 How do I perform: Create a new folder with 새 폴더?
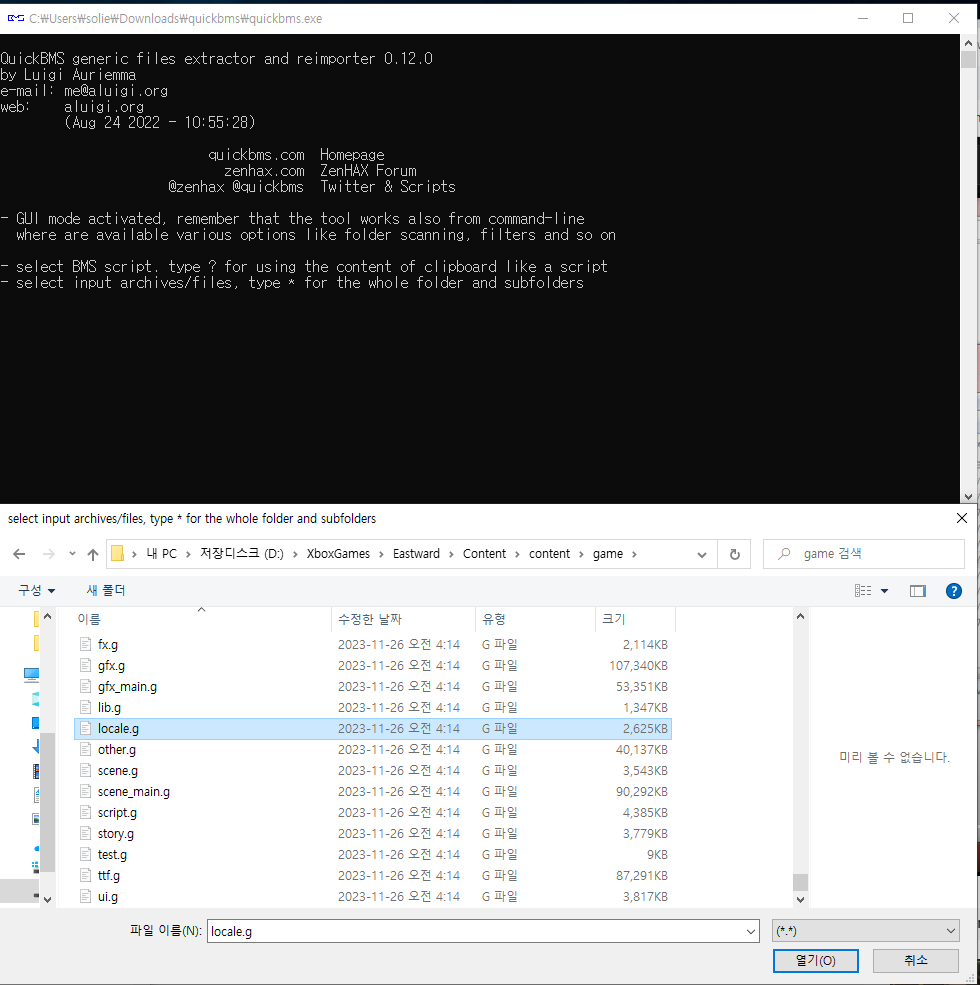[x=106, y=590]
